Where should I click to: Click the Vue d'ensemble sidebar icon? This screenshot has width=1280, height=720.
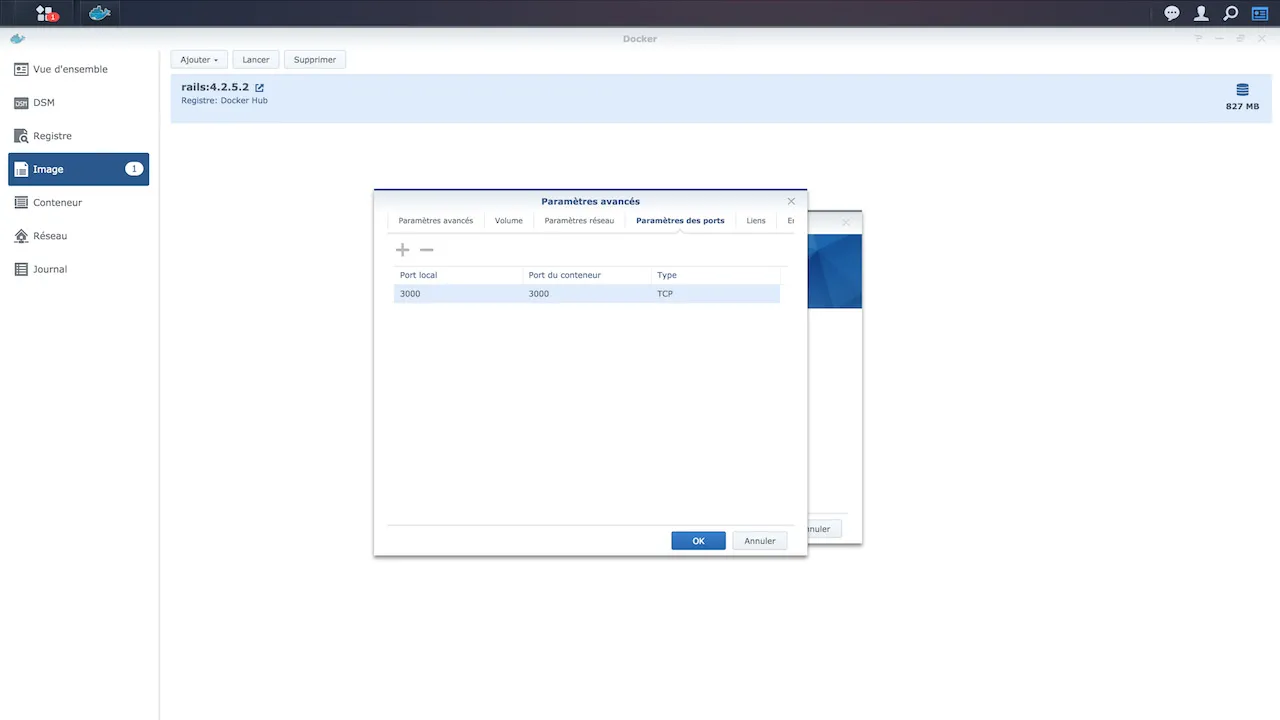pyautogui.click(x=21, y=69)
